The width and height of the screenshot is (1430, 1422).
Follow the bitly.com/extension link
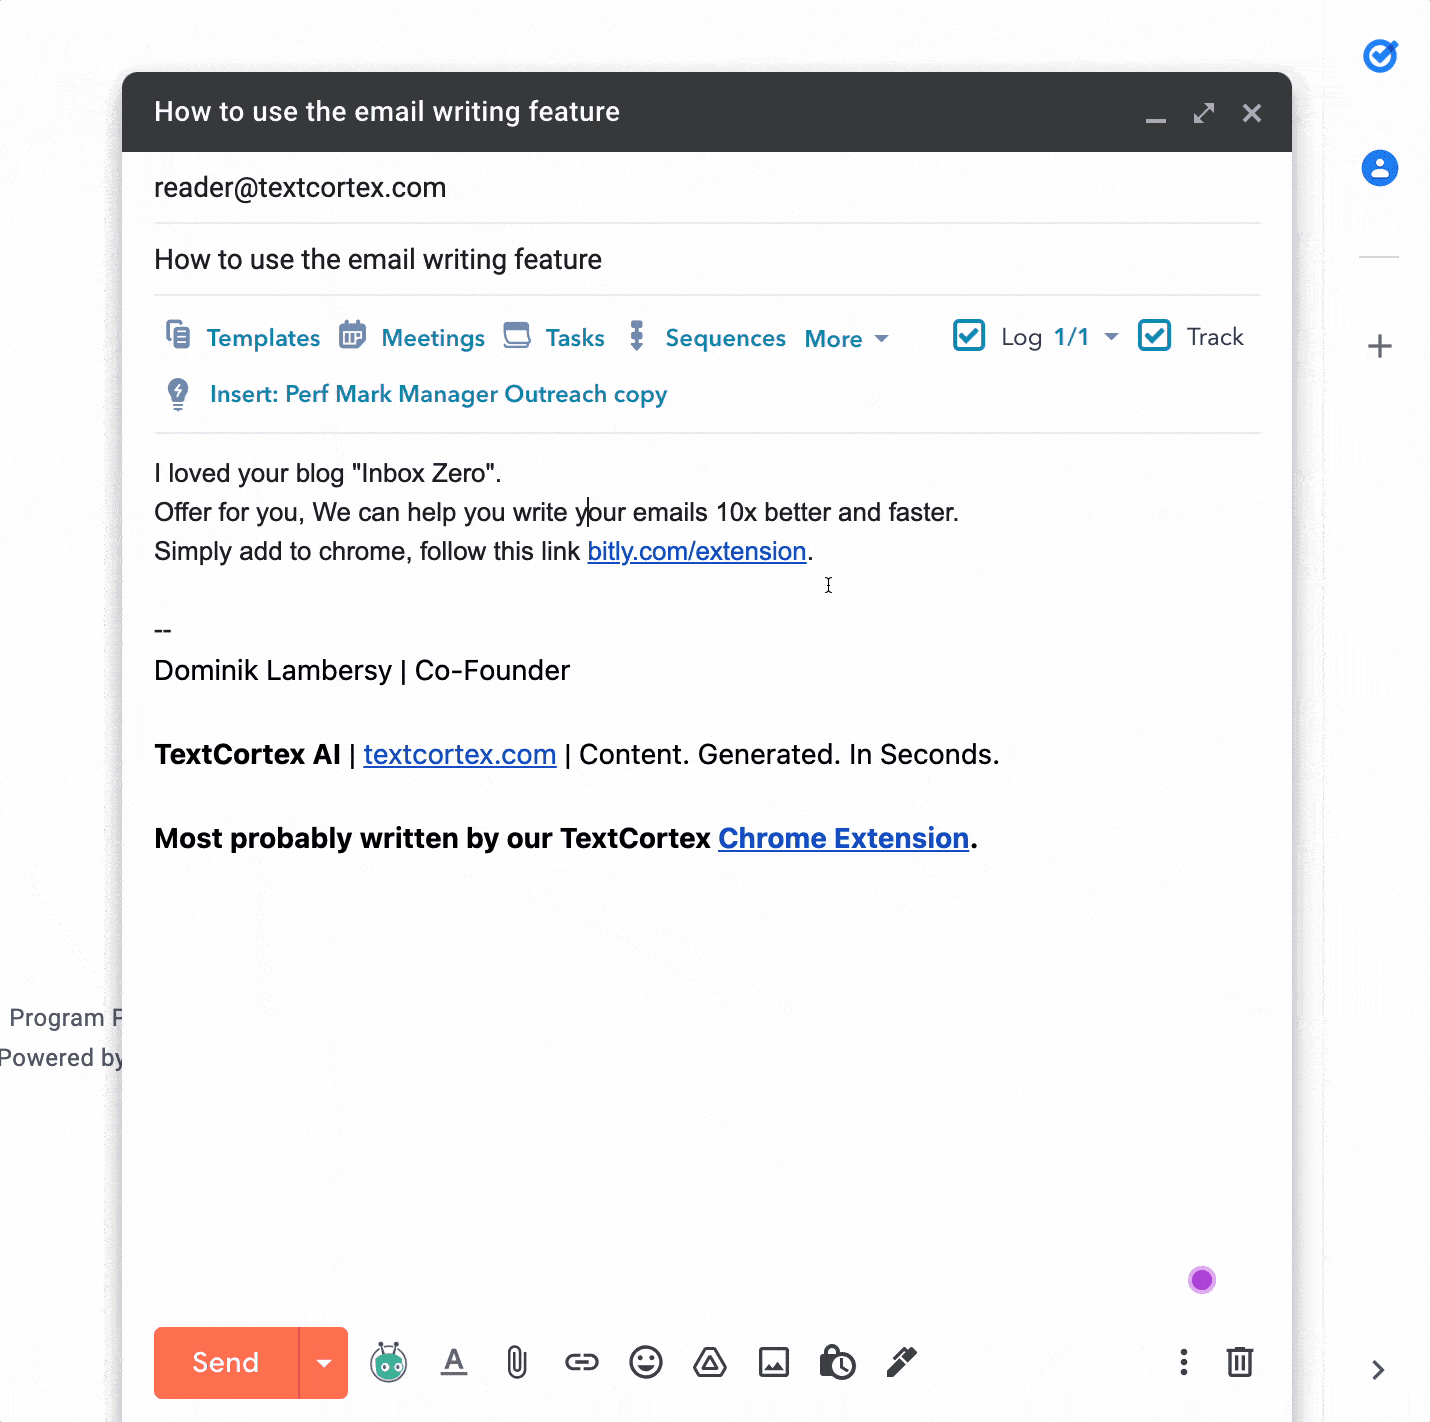(x=696, y=552)
